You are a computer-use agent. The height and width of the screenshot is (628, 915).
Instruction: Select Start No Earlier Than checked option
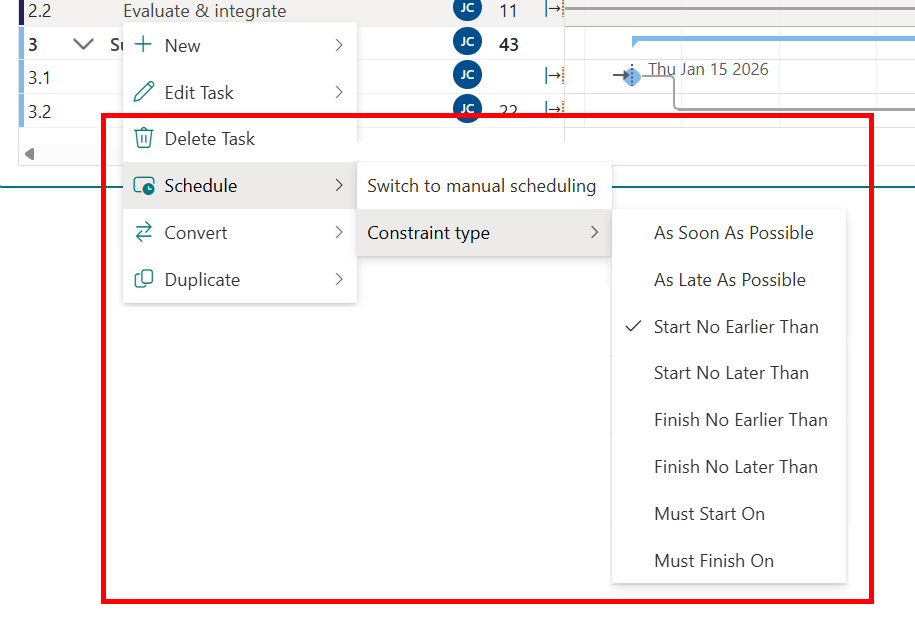click(x=735, y=326)
